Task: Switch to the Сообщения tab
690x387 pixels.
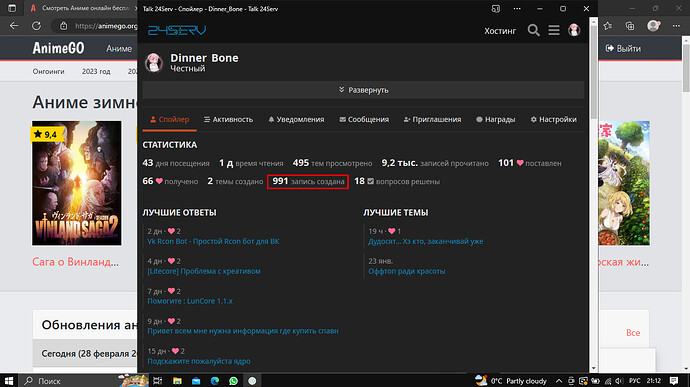Action: coord(364,119)
